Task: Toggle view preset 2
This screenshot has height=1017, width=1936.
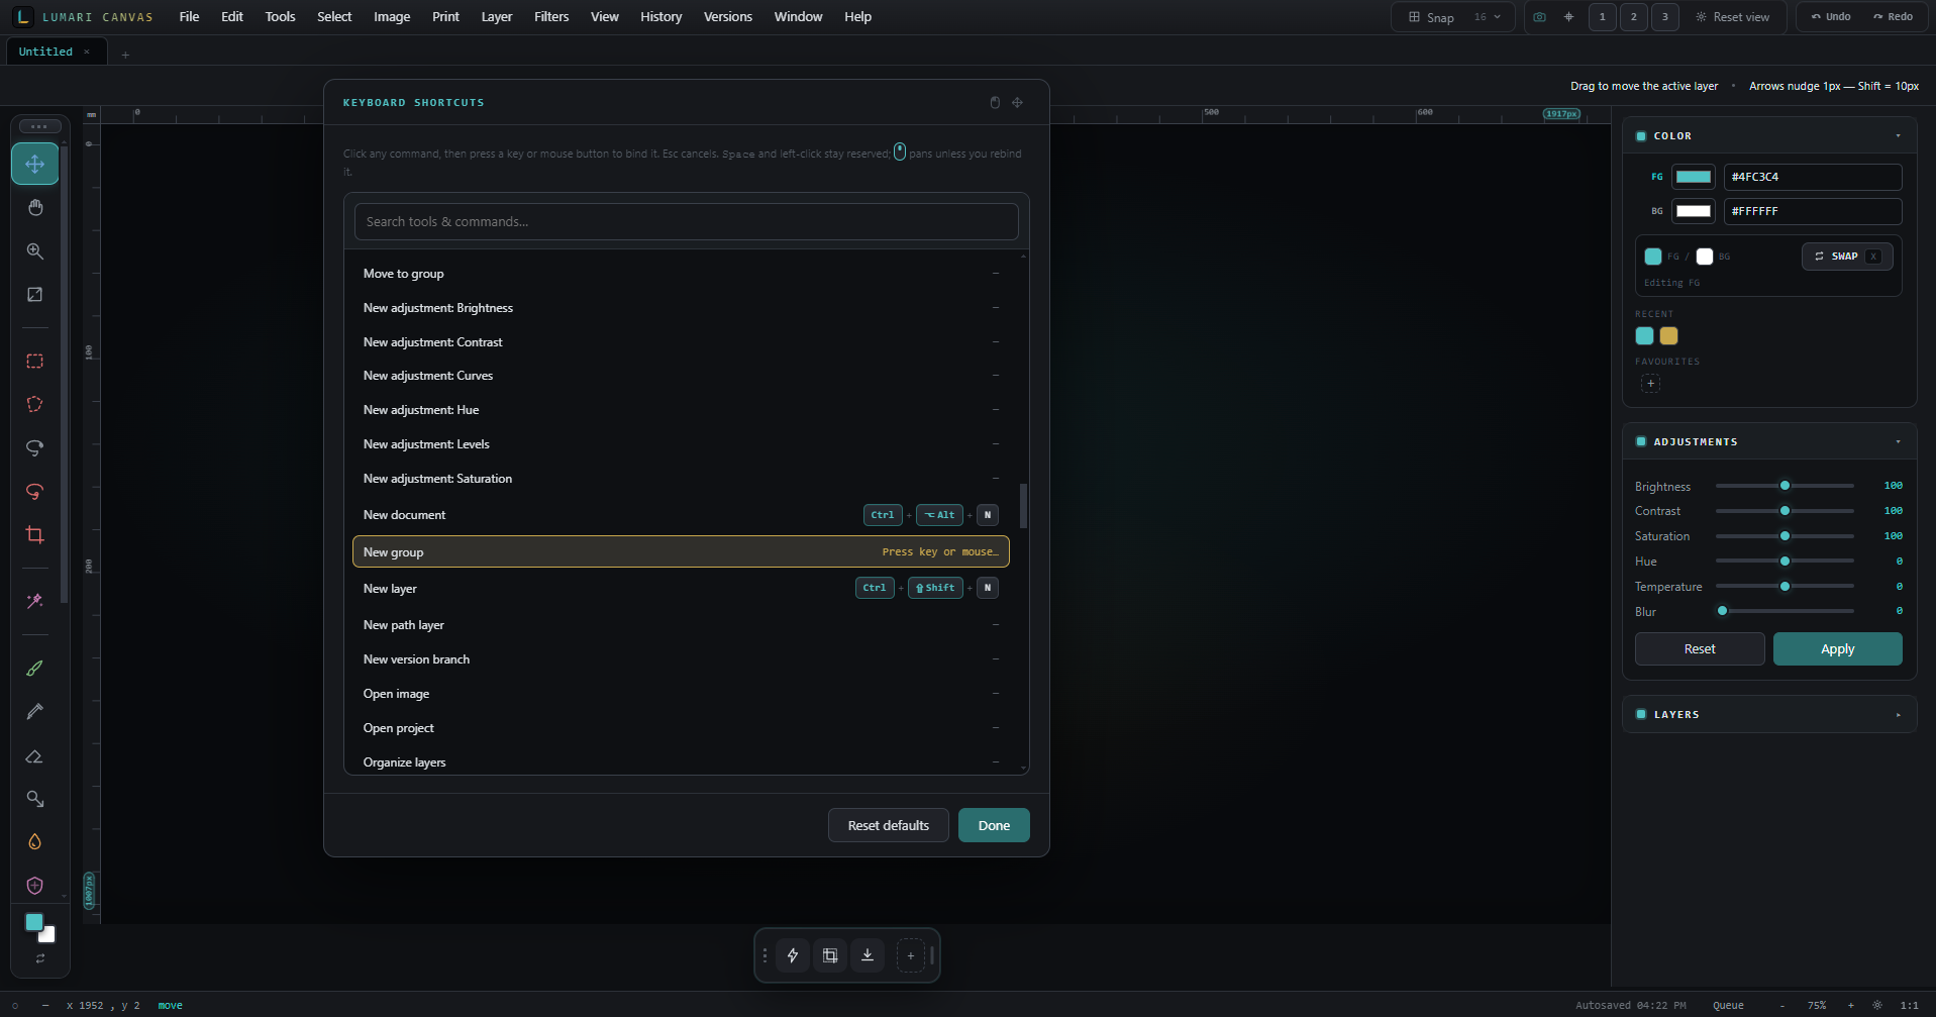Action: click(x=1633, y=17)
